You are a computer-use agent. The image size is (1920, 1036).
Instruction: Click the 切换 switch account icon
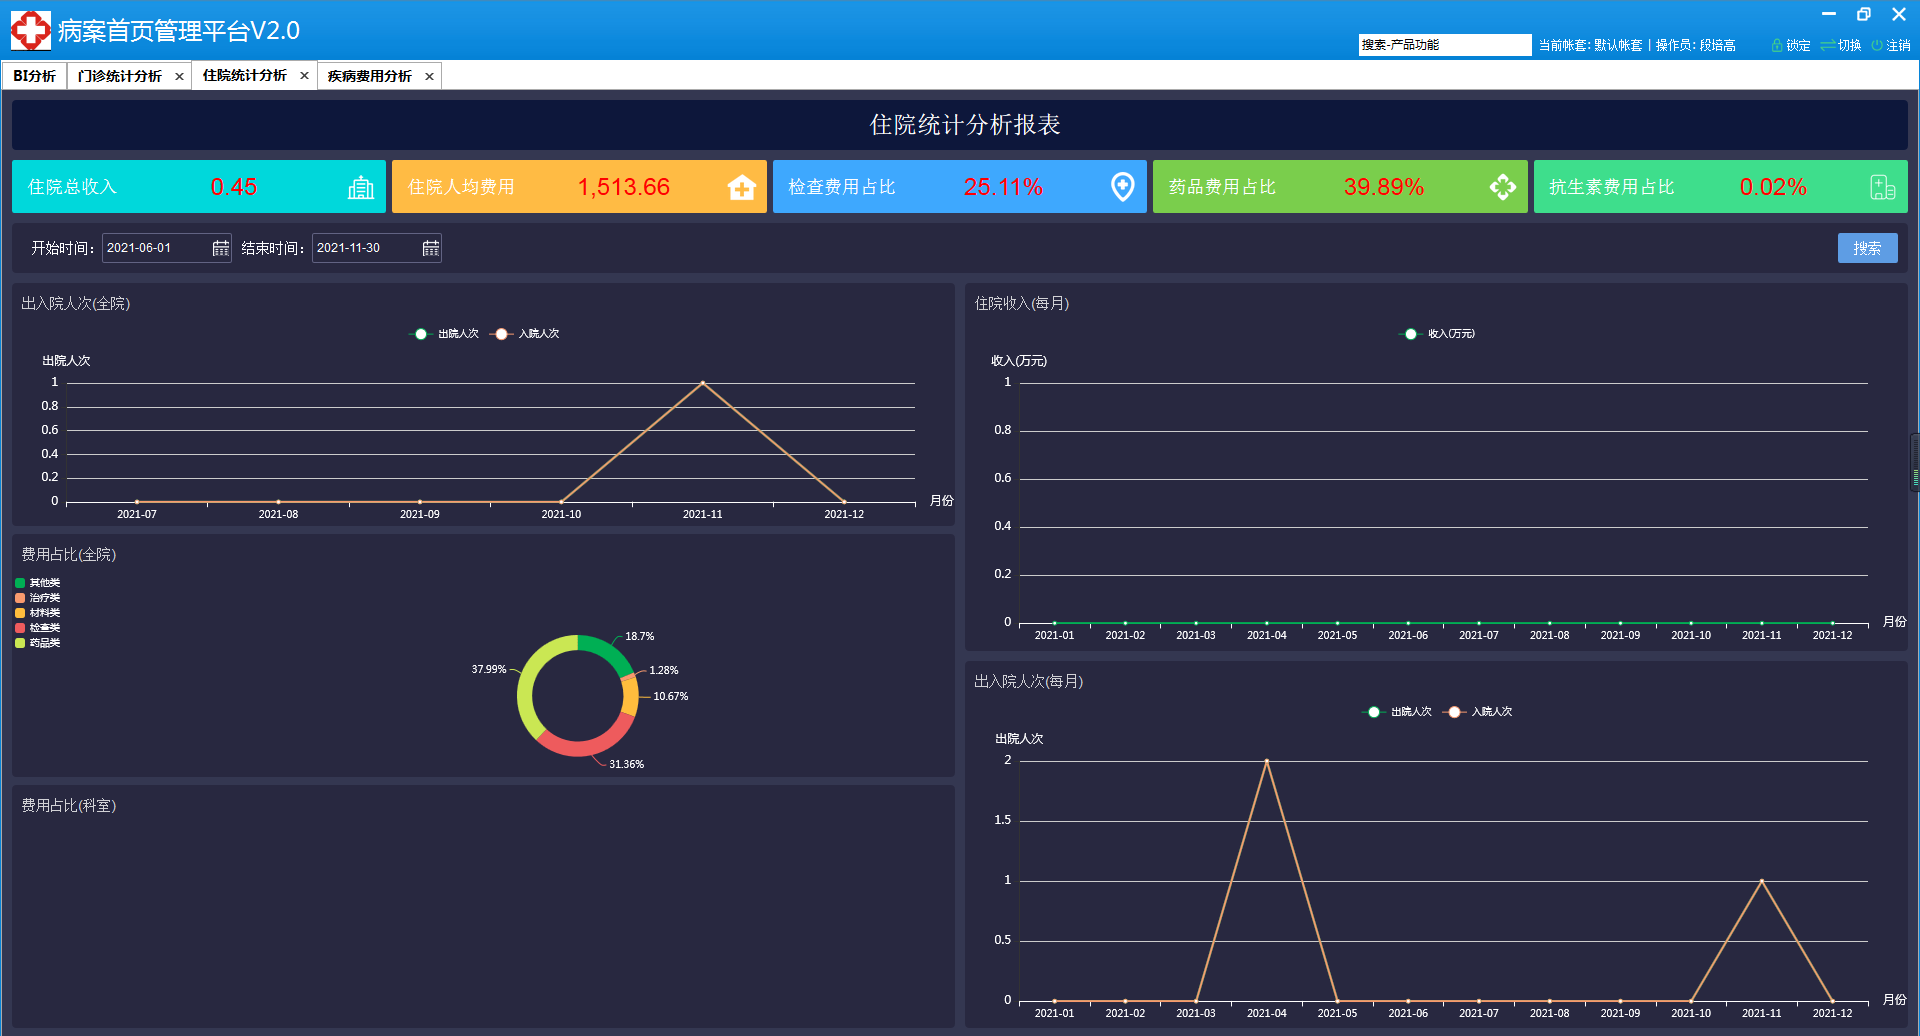1828,46
